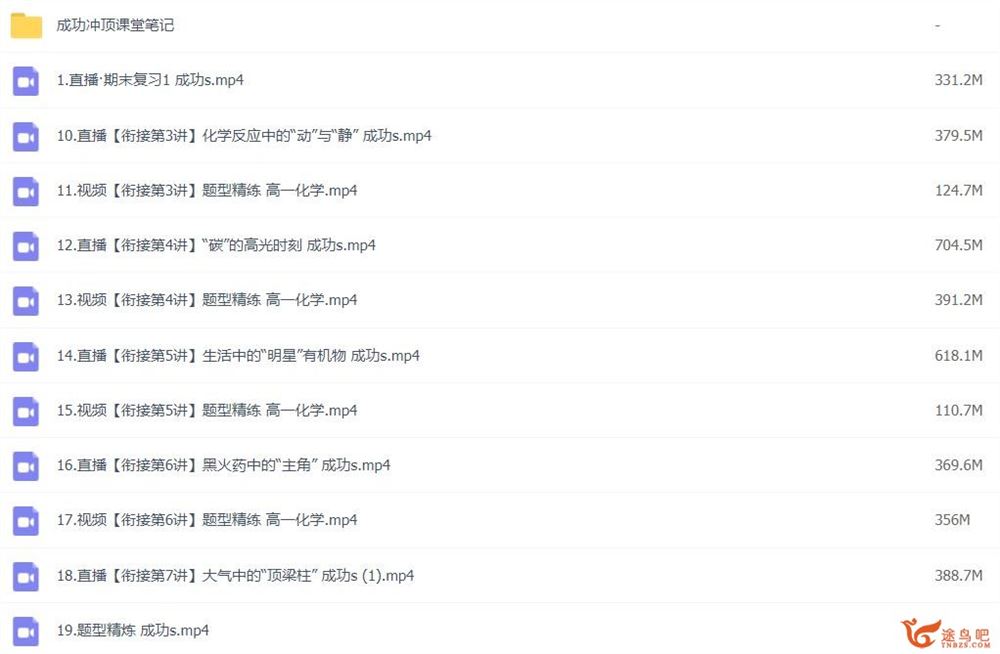
Task: Click video icon beside 19.题型精练
Action: (x=26, y=632)
